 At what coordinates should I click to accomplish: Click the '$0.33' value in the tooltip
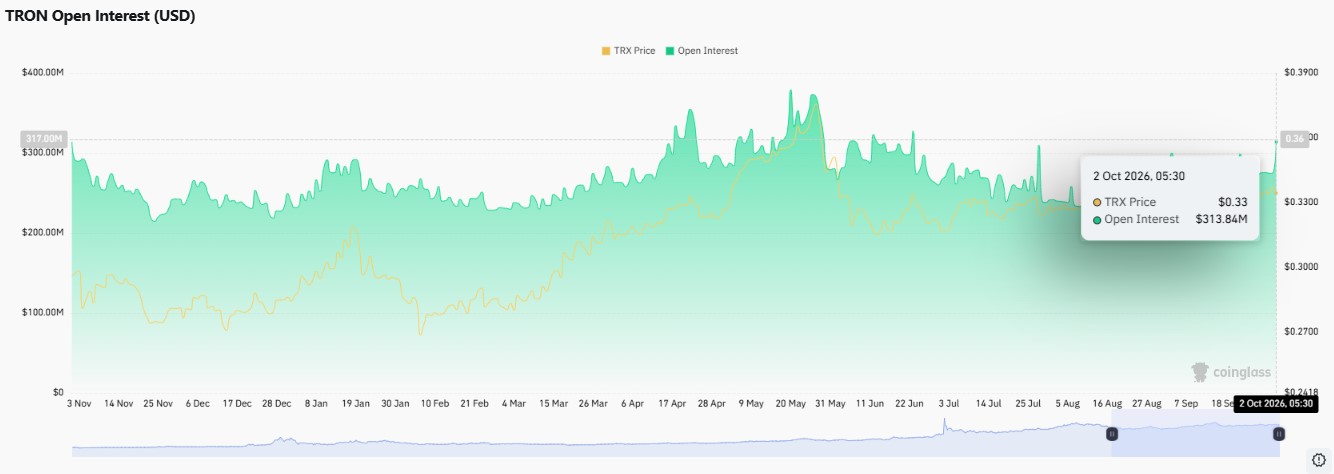click(x=1232, y=202)
